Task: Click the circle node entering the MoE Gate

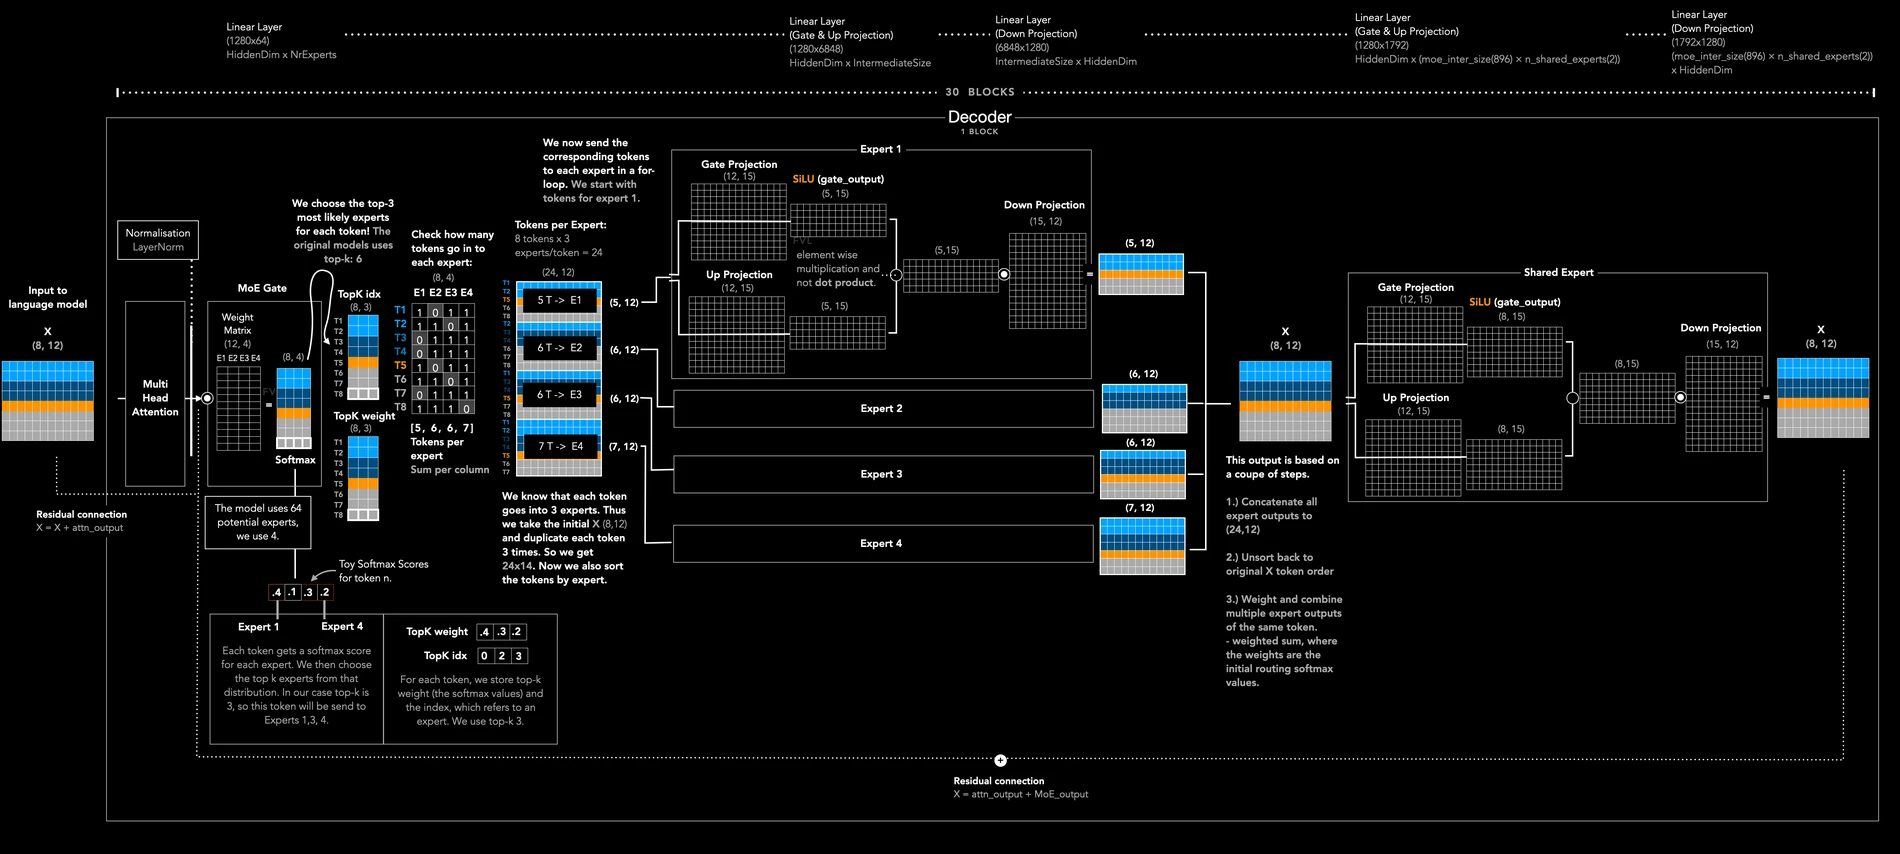Action: click(x=207, y=398)
